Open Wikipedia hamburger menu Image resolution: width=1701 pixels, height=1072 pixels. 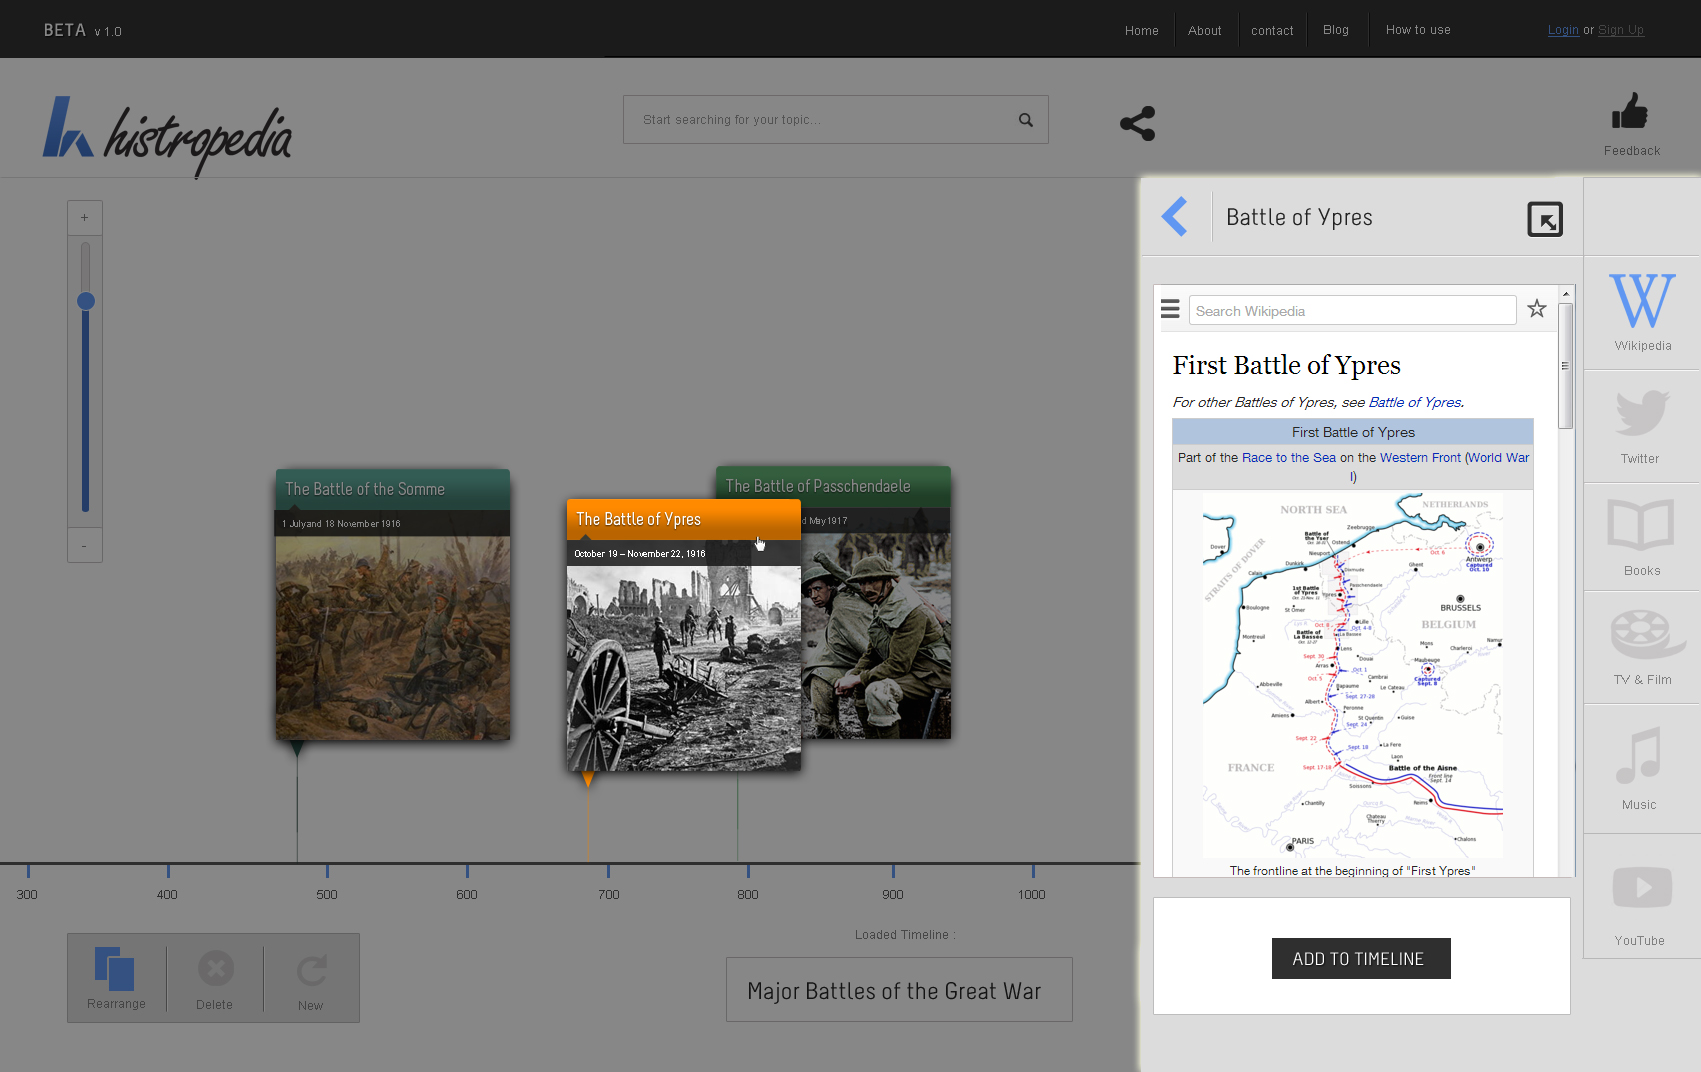(x=1170, y=309)
